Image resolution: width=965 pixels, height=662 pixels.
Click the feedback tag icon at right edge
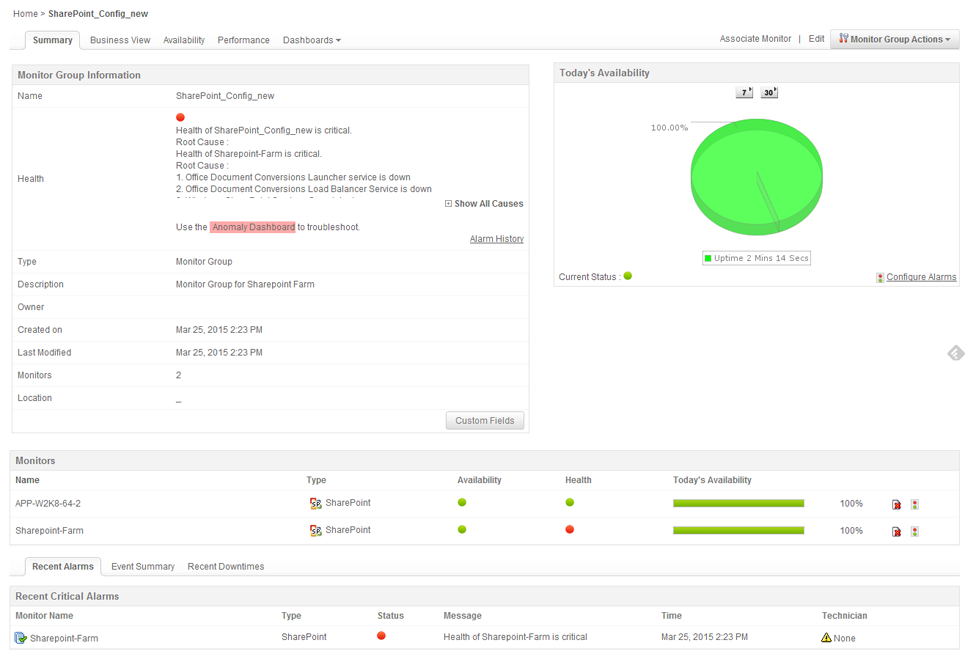(x=956, y=353)
